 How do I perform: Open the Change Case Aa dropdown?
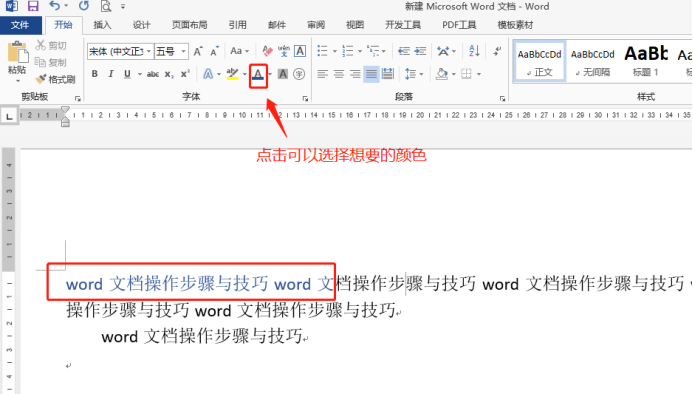coord(239,51)
